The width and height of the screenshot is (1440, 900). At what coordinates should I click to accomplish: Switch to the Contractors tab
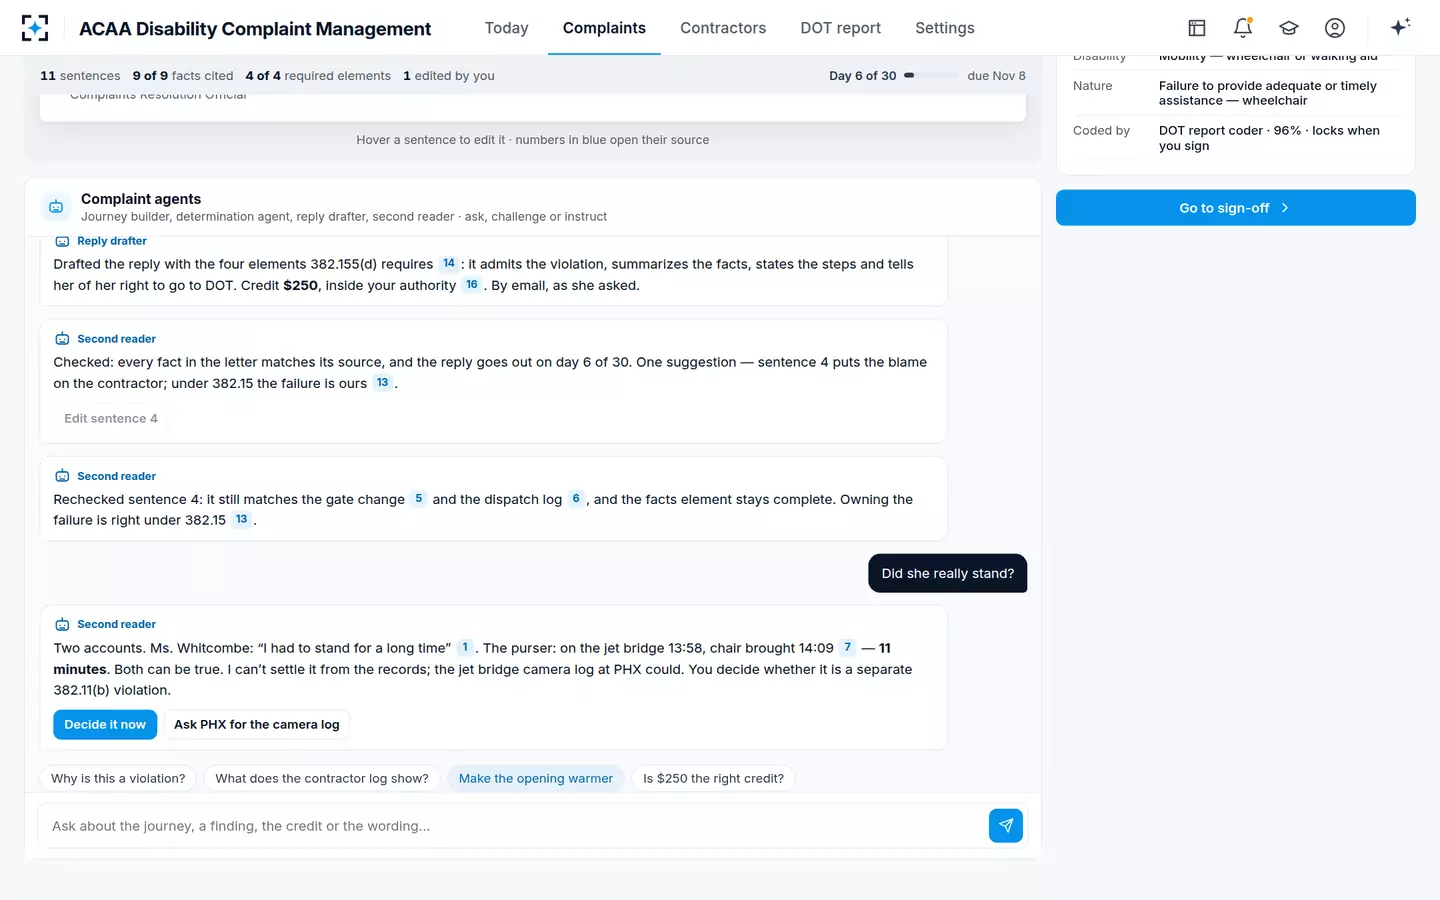[x=723, y=28]
